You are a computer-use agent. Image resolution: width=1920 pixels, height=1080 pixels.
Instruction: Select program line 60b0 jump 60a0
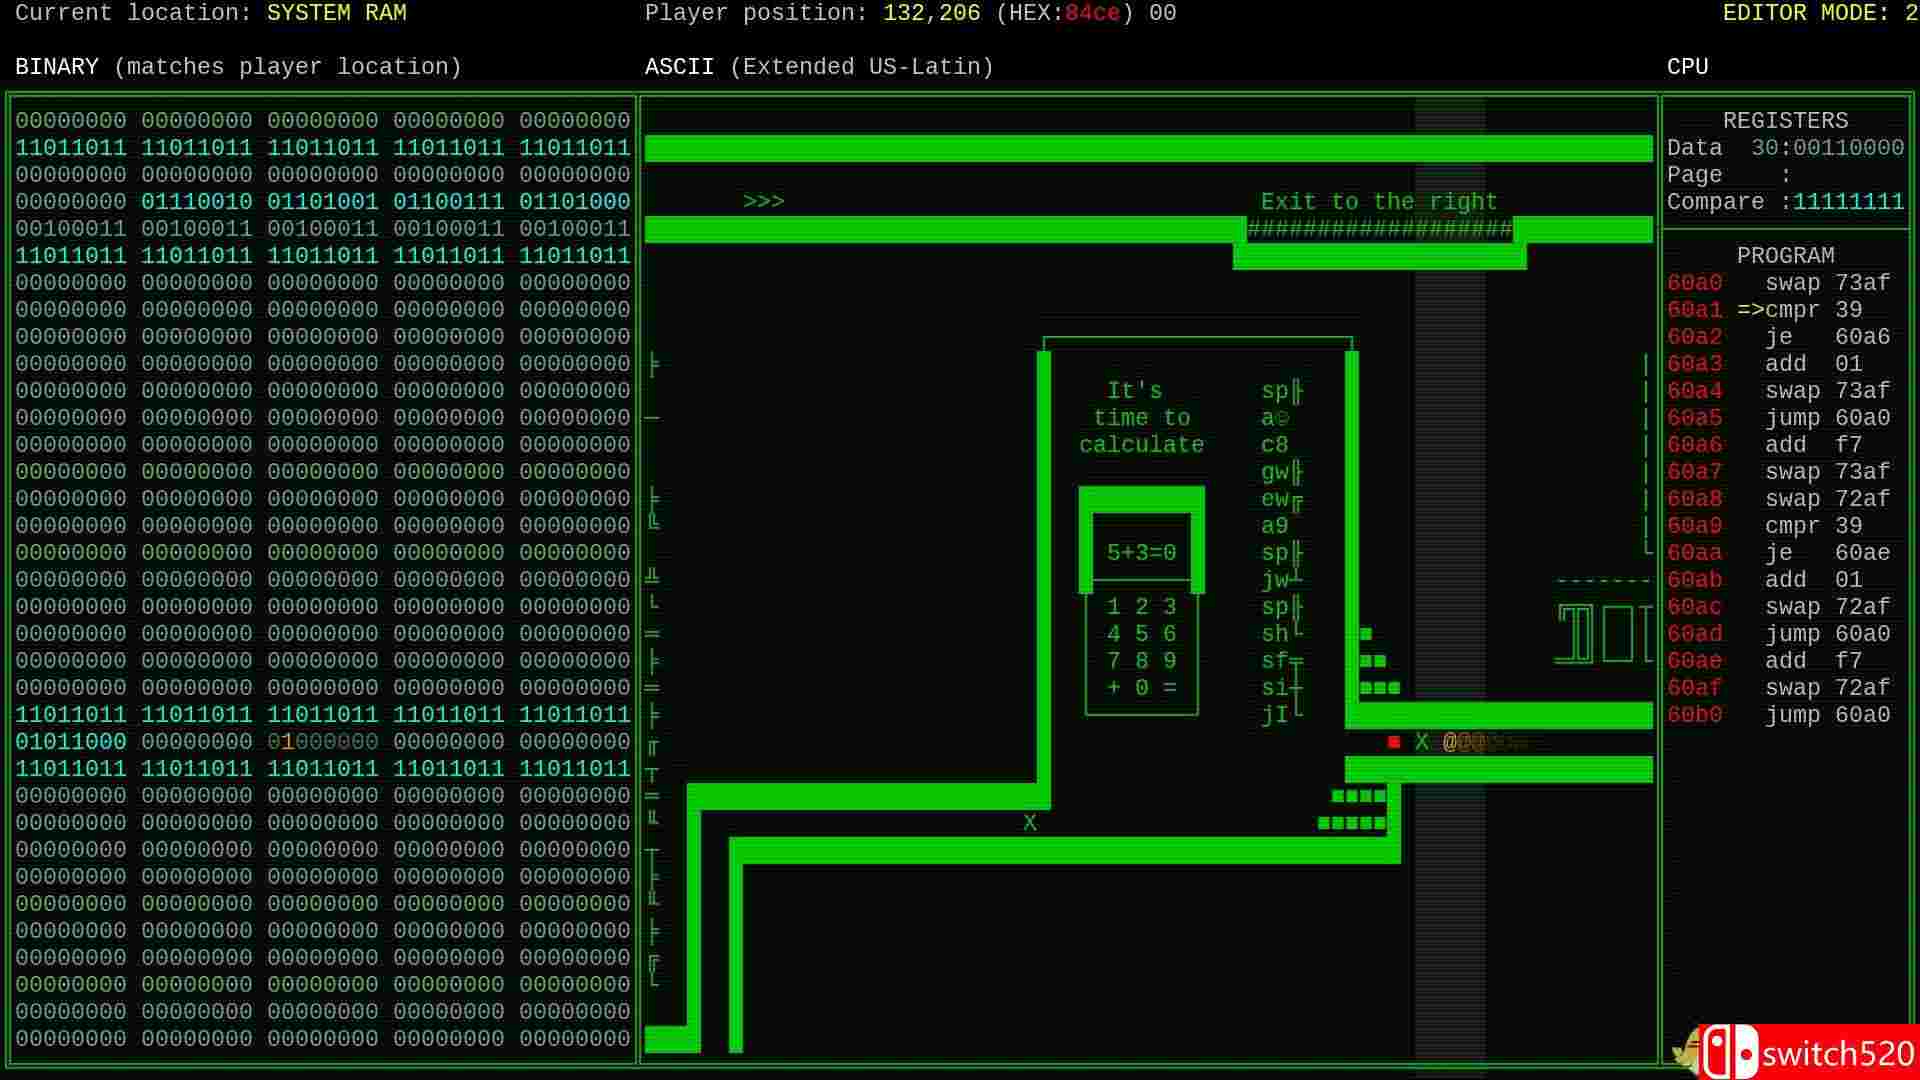(x=1779, y=715)
